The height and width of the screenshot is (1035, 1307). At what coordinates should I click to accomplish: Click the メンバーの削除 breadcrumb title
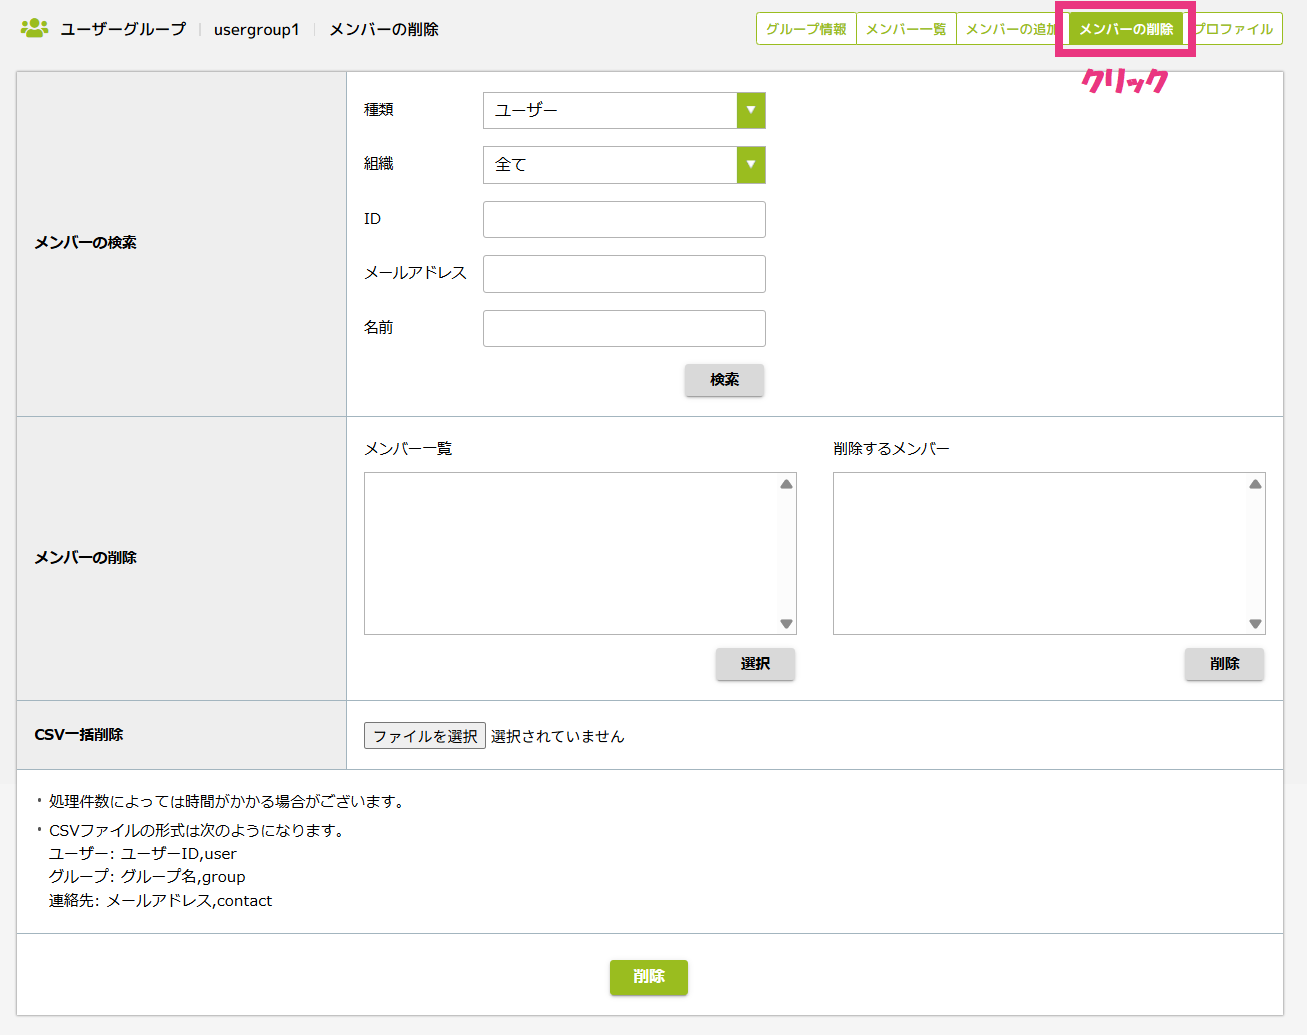pos(384,29)
